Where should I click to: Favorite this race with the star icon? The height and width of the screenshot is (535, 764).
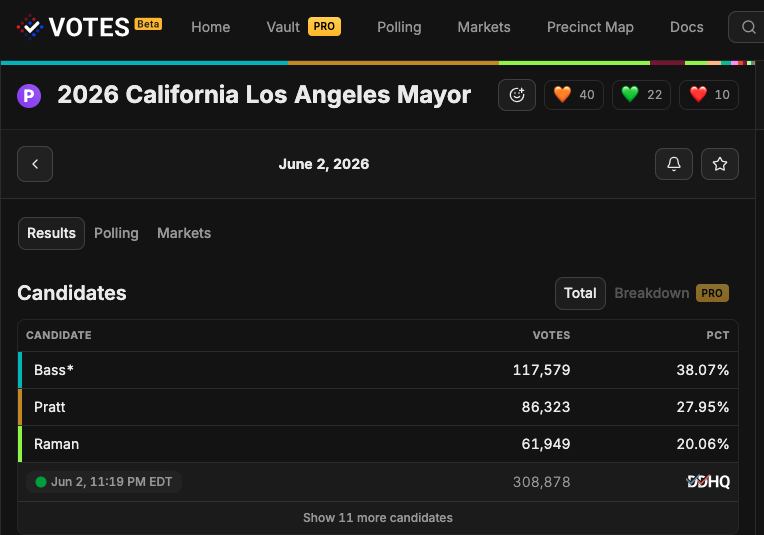click(720, 164)
